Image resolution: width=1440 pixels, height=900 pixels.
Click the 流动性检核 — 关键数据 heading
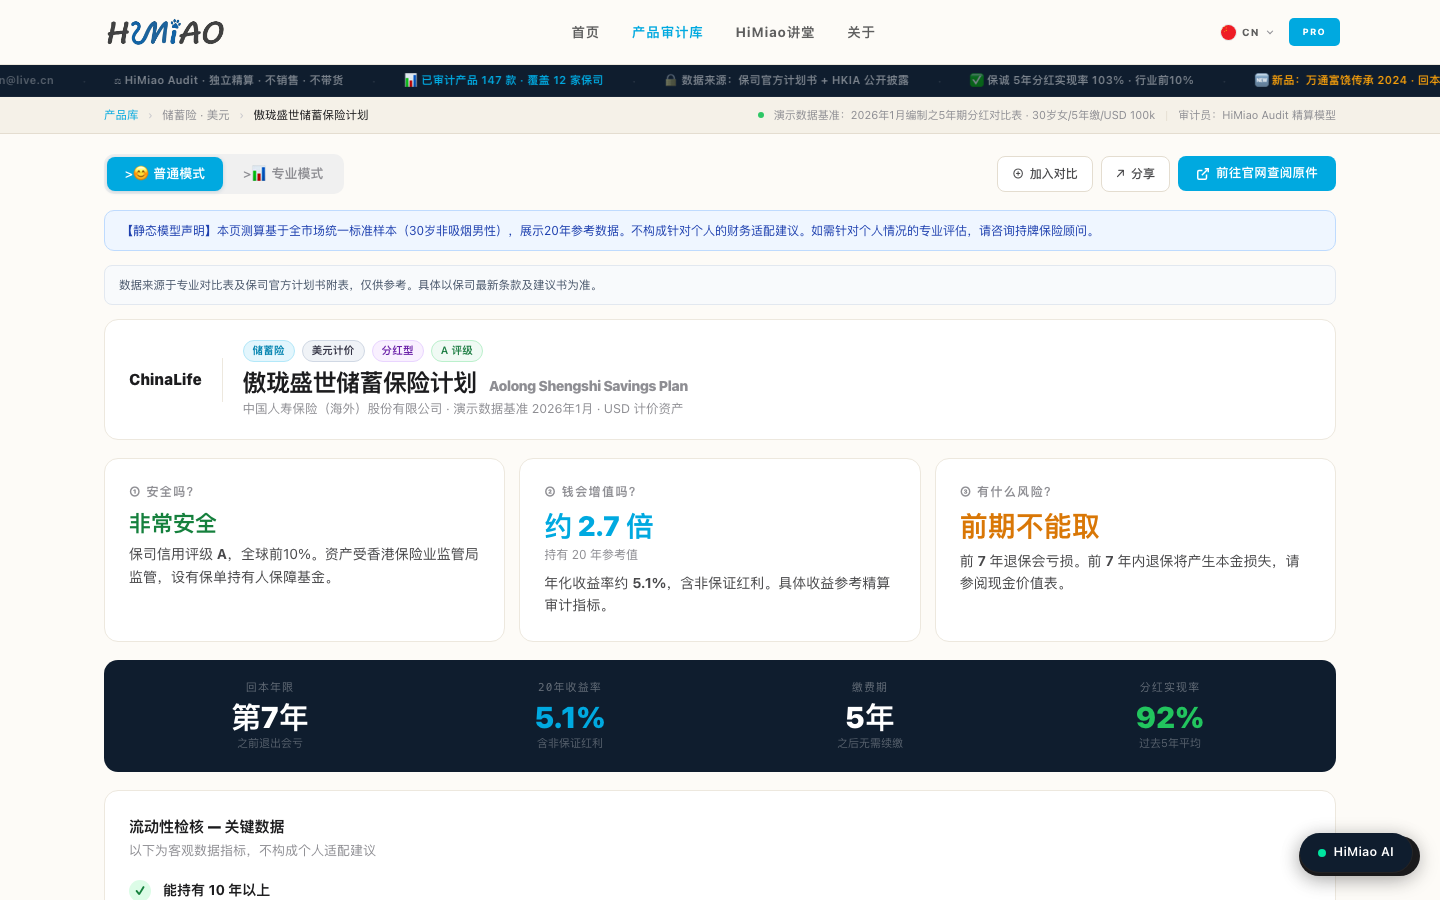(x=207, y=827)
